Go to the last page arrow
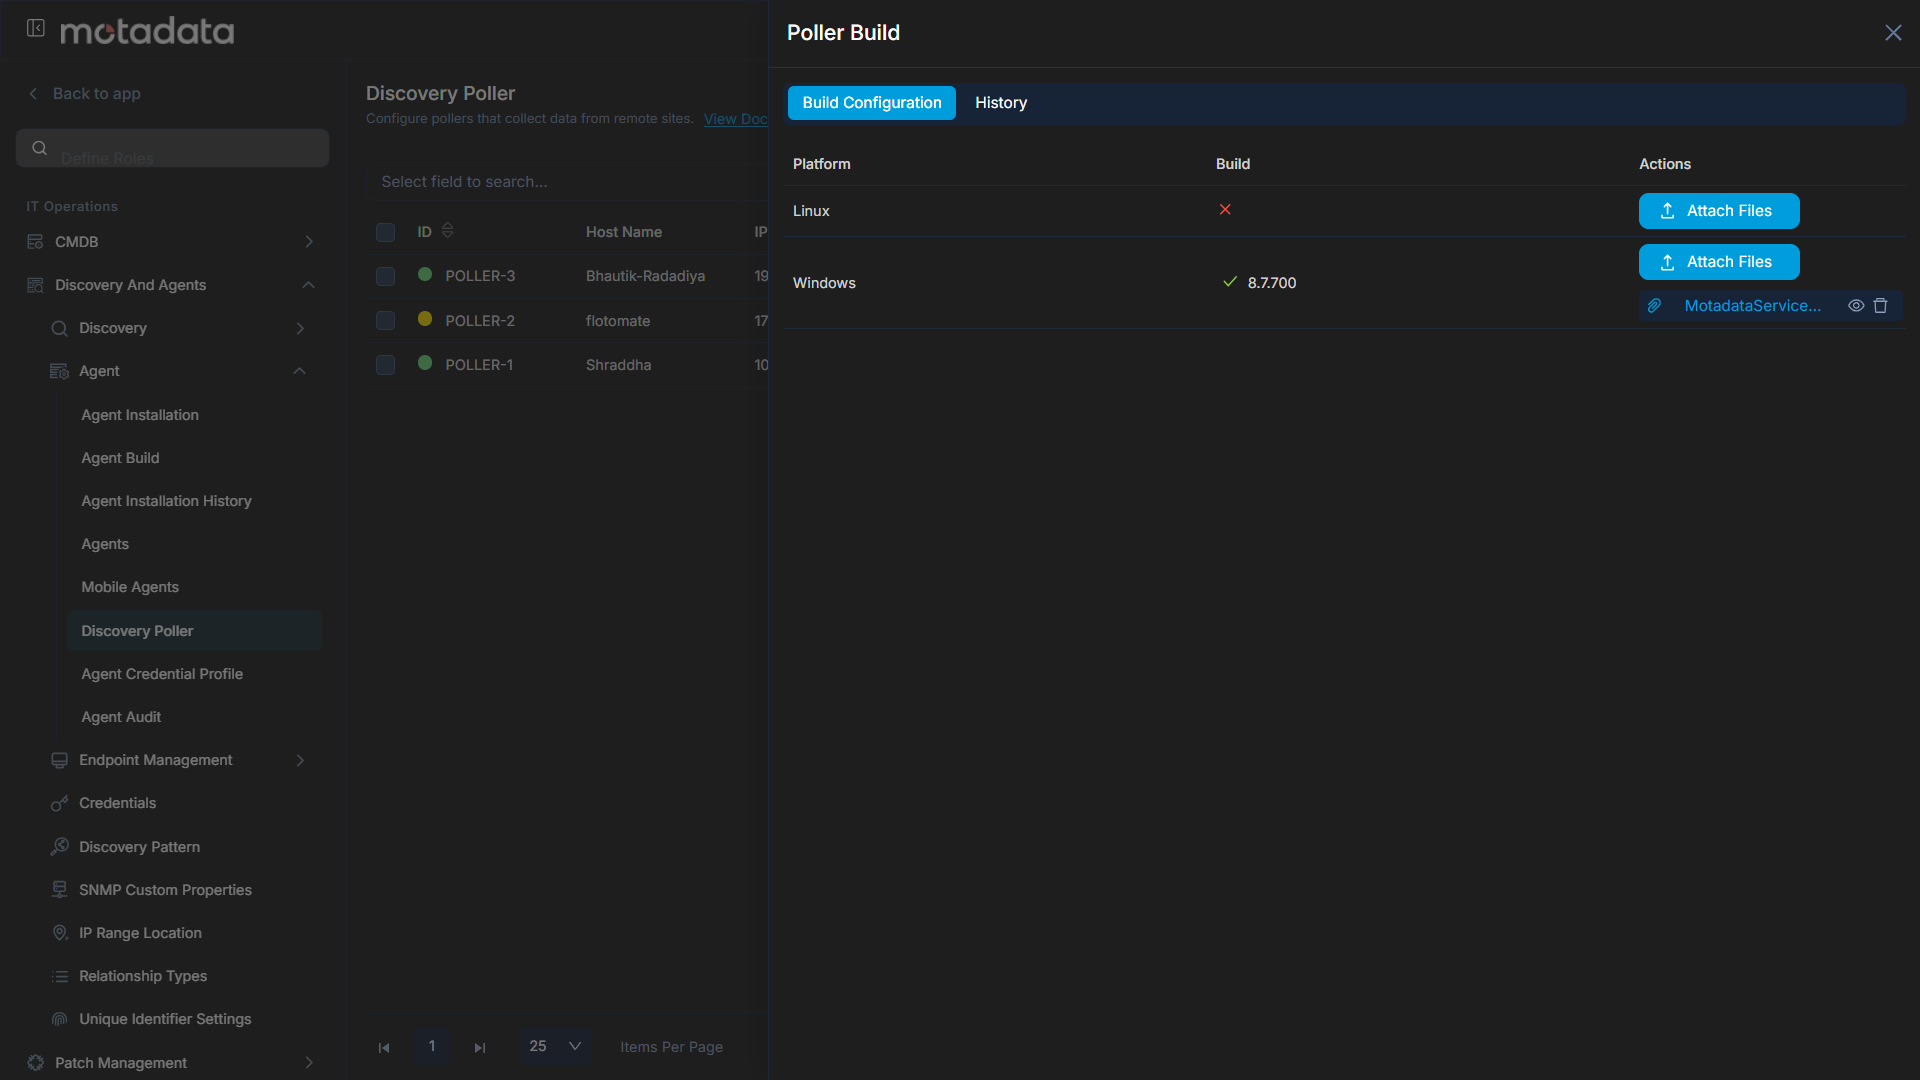 (480, 1047)
